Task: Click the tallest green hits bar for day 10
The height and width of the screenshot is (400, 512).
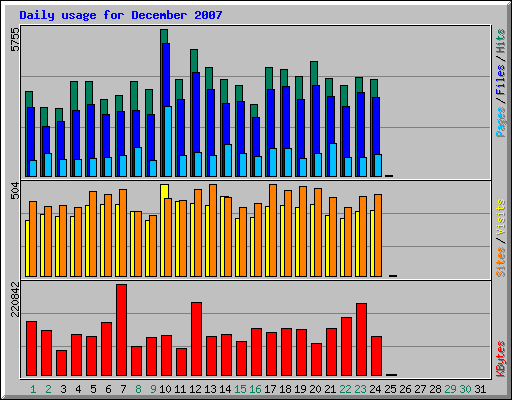Action: (164, 36)
